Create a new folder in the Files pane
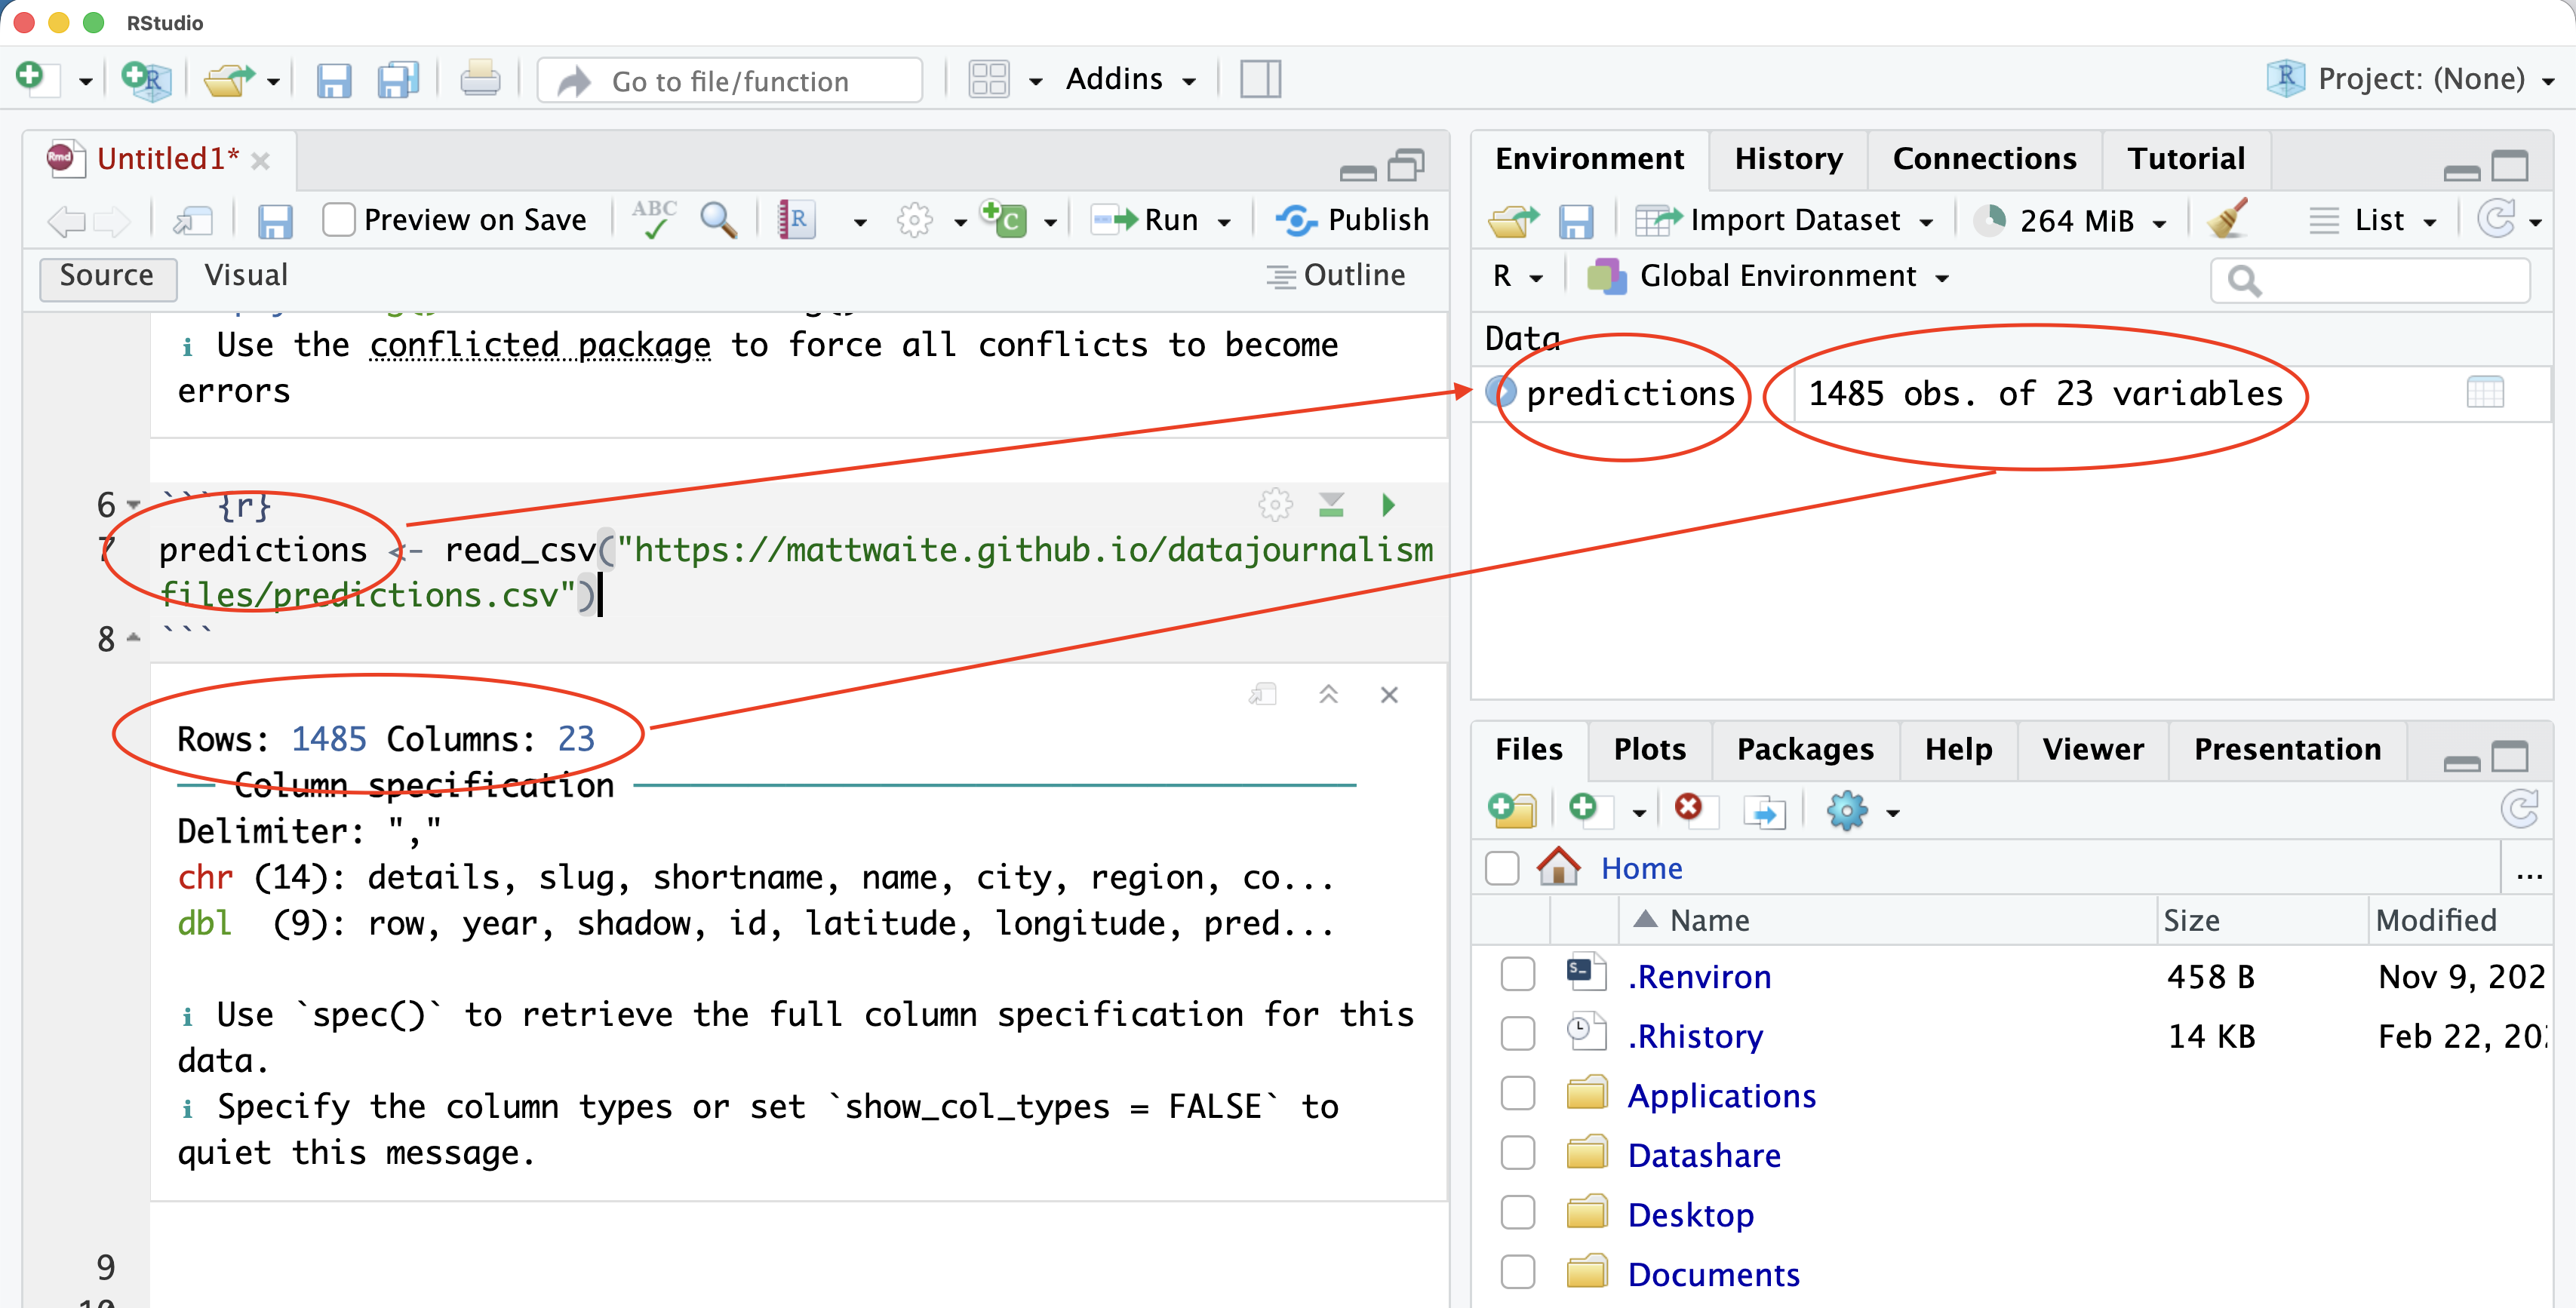The width and height of the screenshot is (2576, 1308). [1512, 811]
